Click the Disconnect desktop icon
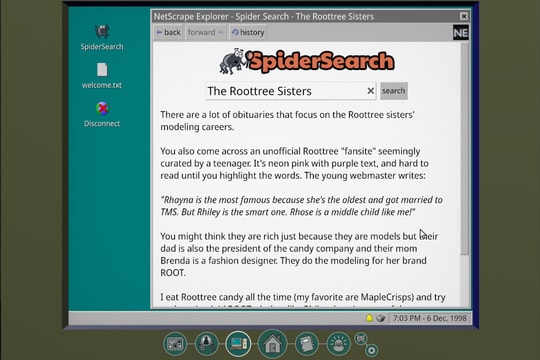 [x=102, y=114]
